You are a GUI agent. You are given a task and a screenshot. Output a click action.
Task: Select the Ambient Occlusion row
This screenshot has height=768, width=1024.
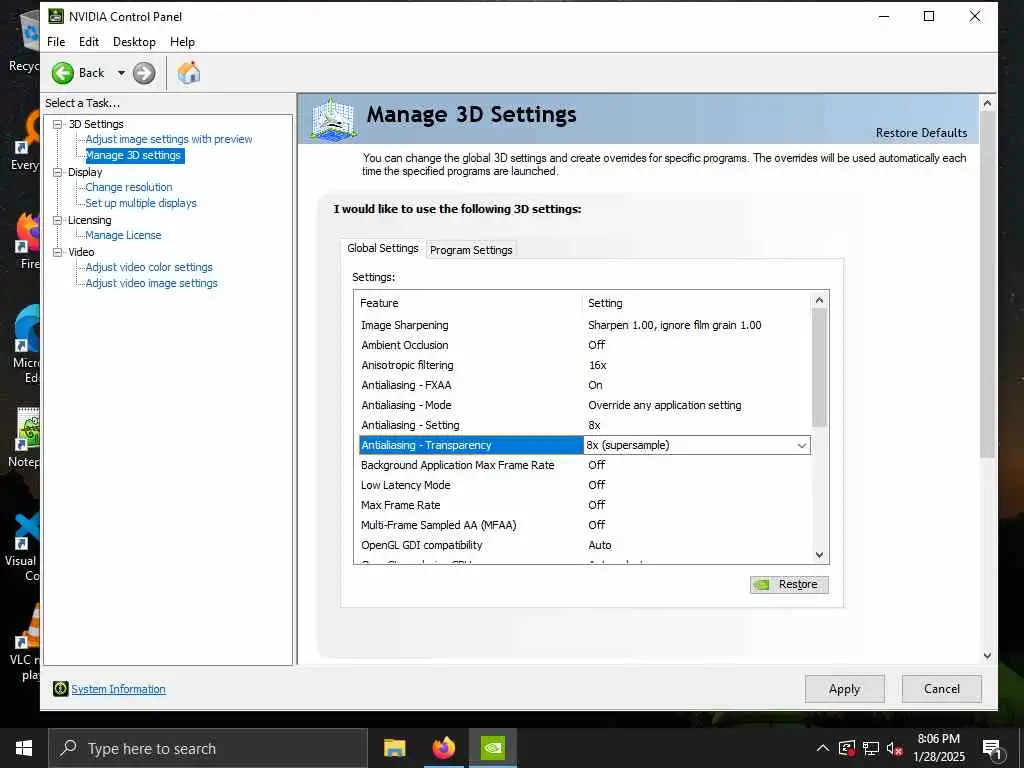[585, 345]
